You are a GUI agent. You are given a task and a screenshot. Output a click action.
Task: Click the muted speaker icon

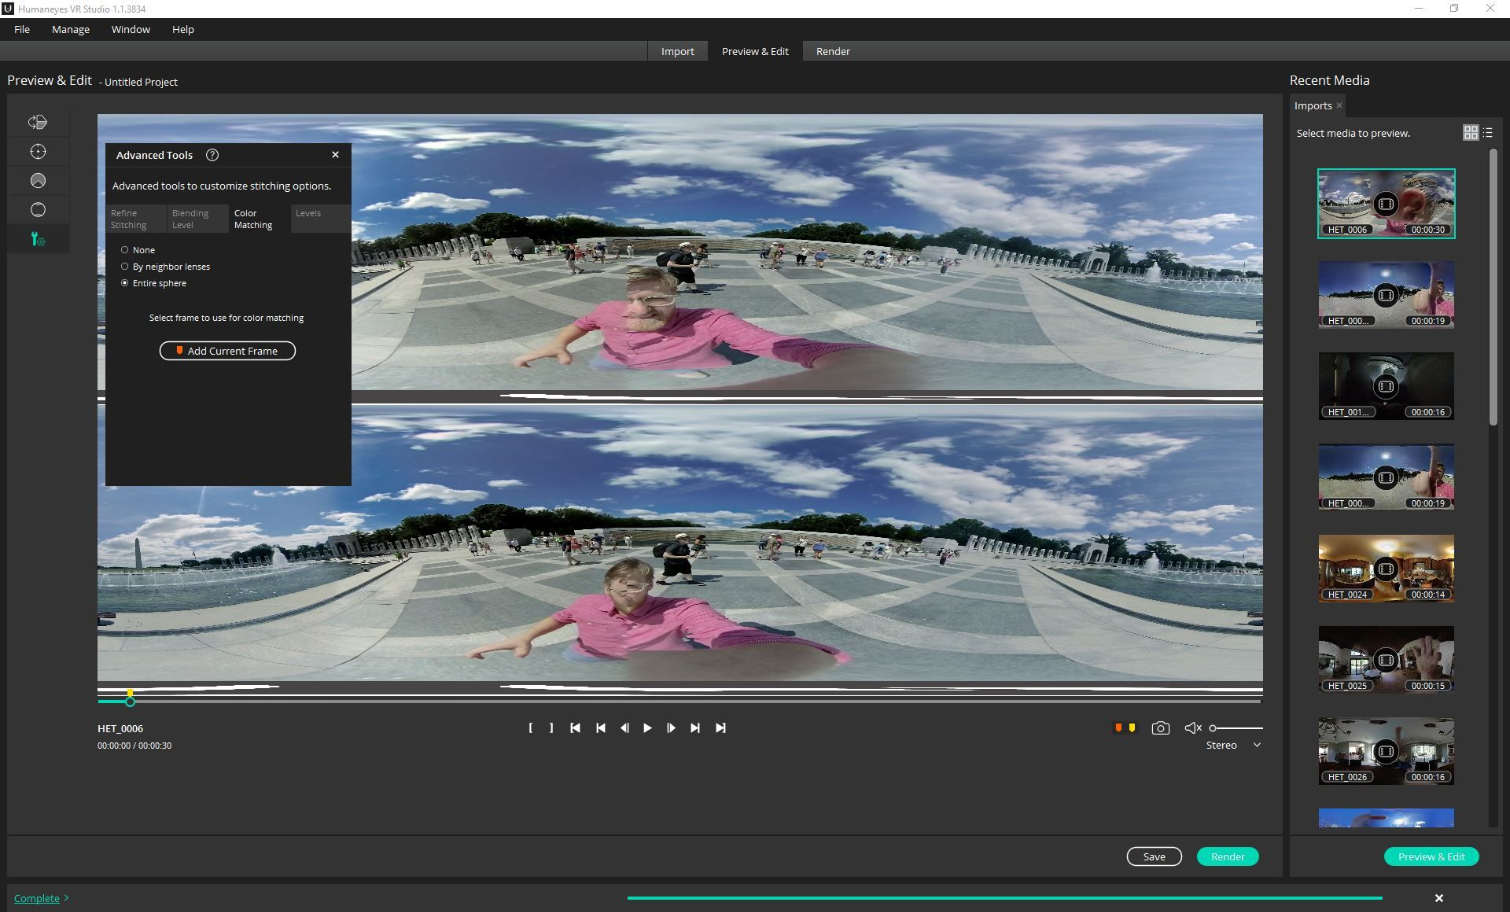[x=1192, y=728]
